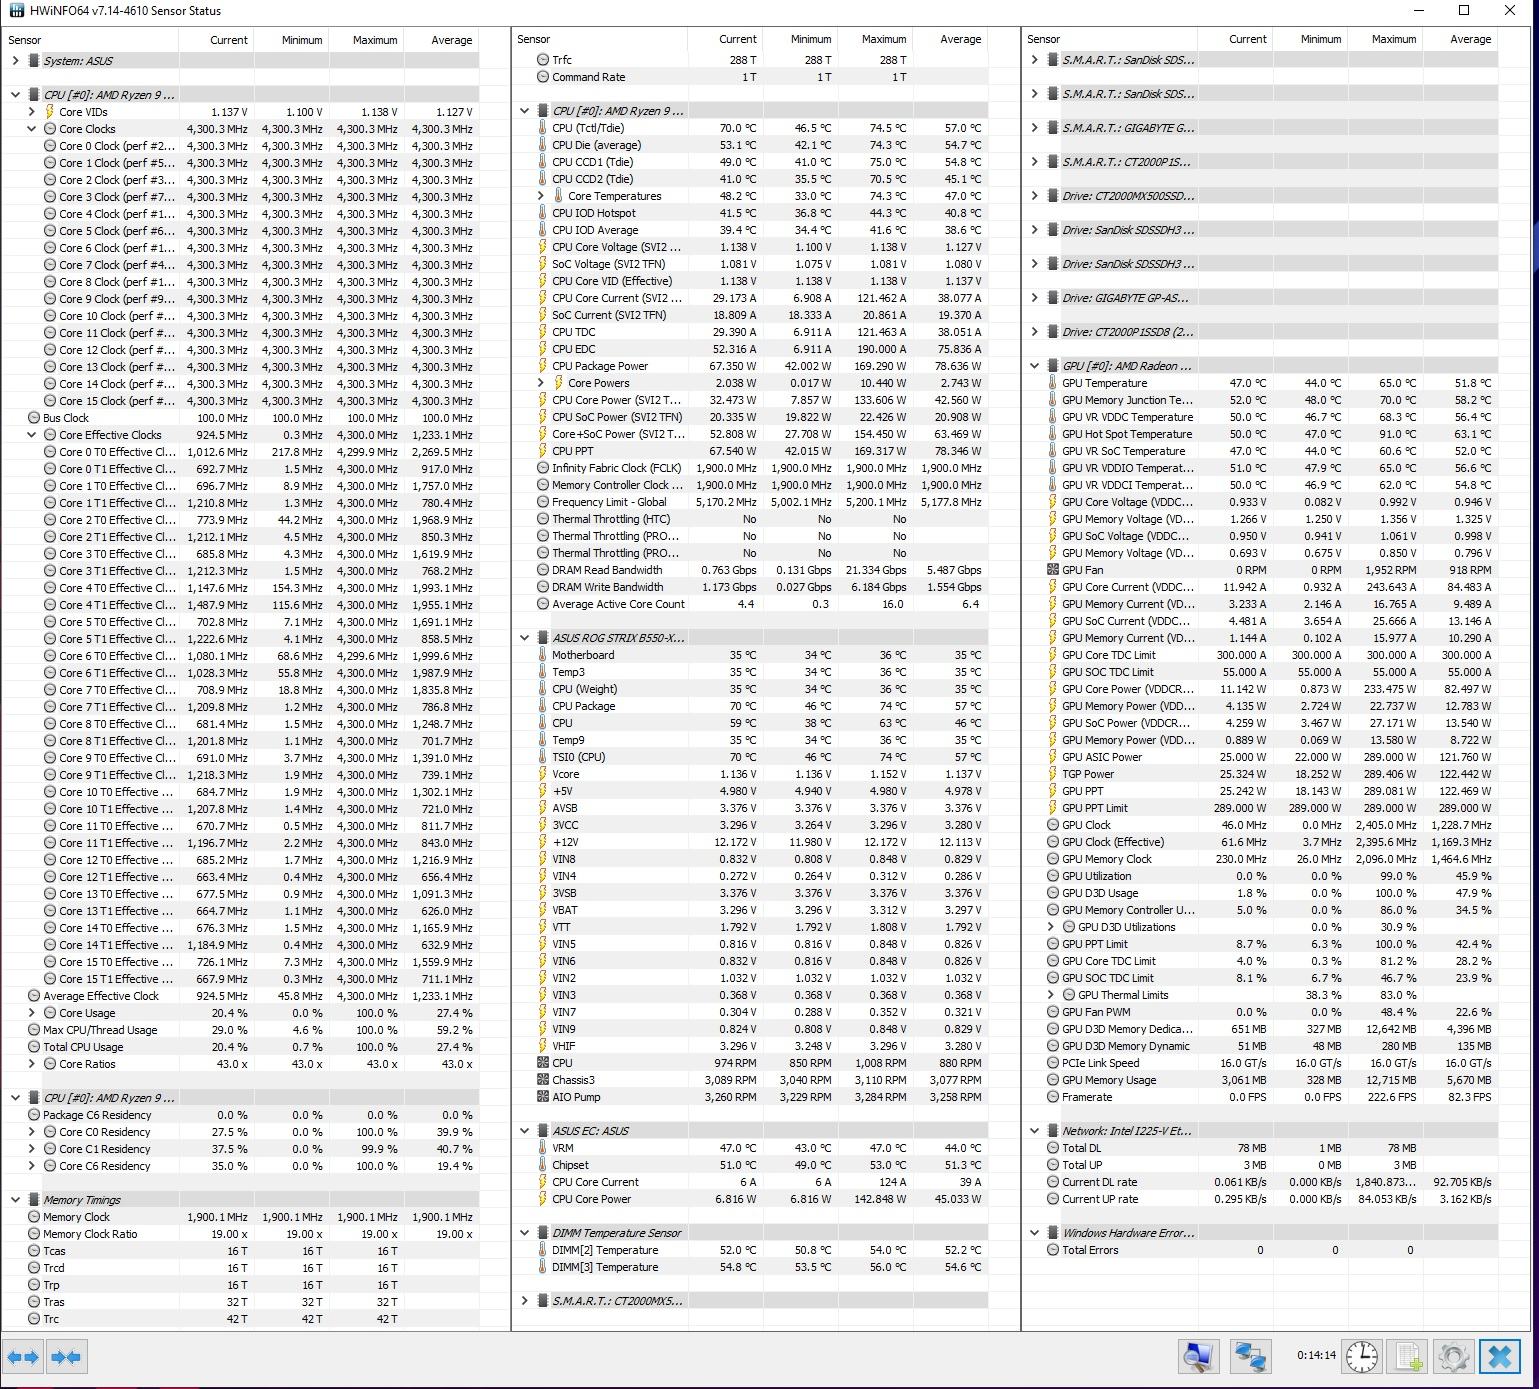This screenshot has width=1539, height=1389.
Task: Reset the elapsed time clock icon
Action: pos(1361,1357)
